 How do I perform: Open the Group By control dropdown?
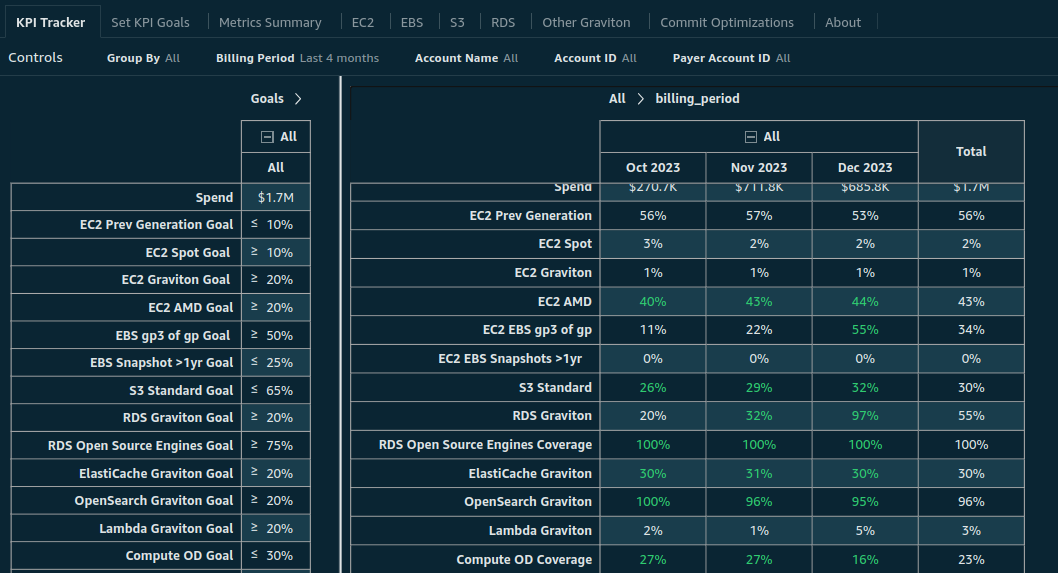point(144,58)
